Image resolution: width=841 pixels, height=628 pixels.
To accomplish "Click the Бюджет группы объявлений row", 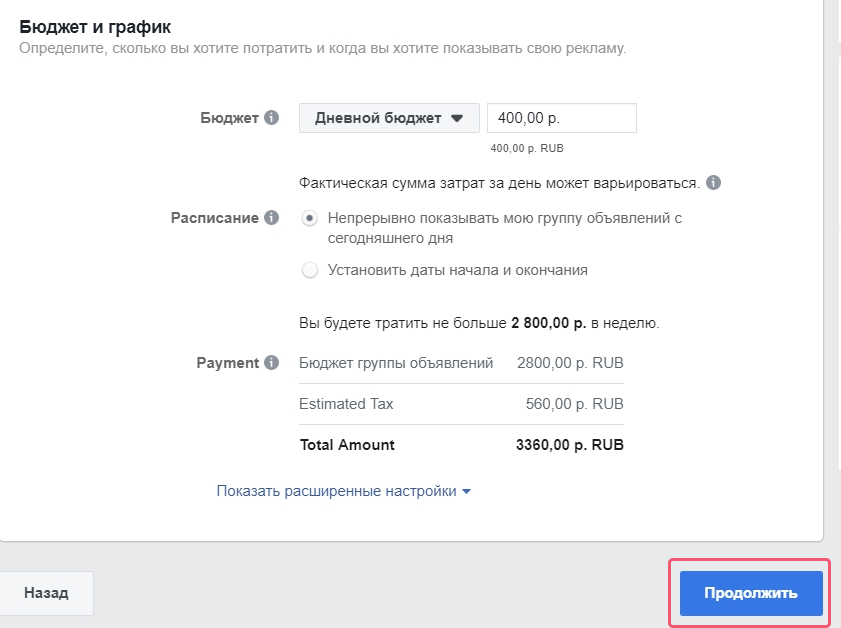I will tap(460, 362).
